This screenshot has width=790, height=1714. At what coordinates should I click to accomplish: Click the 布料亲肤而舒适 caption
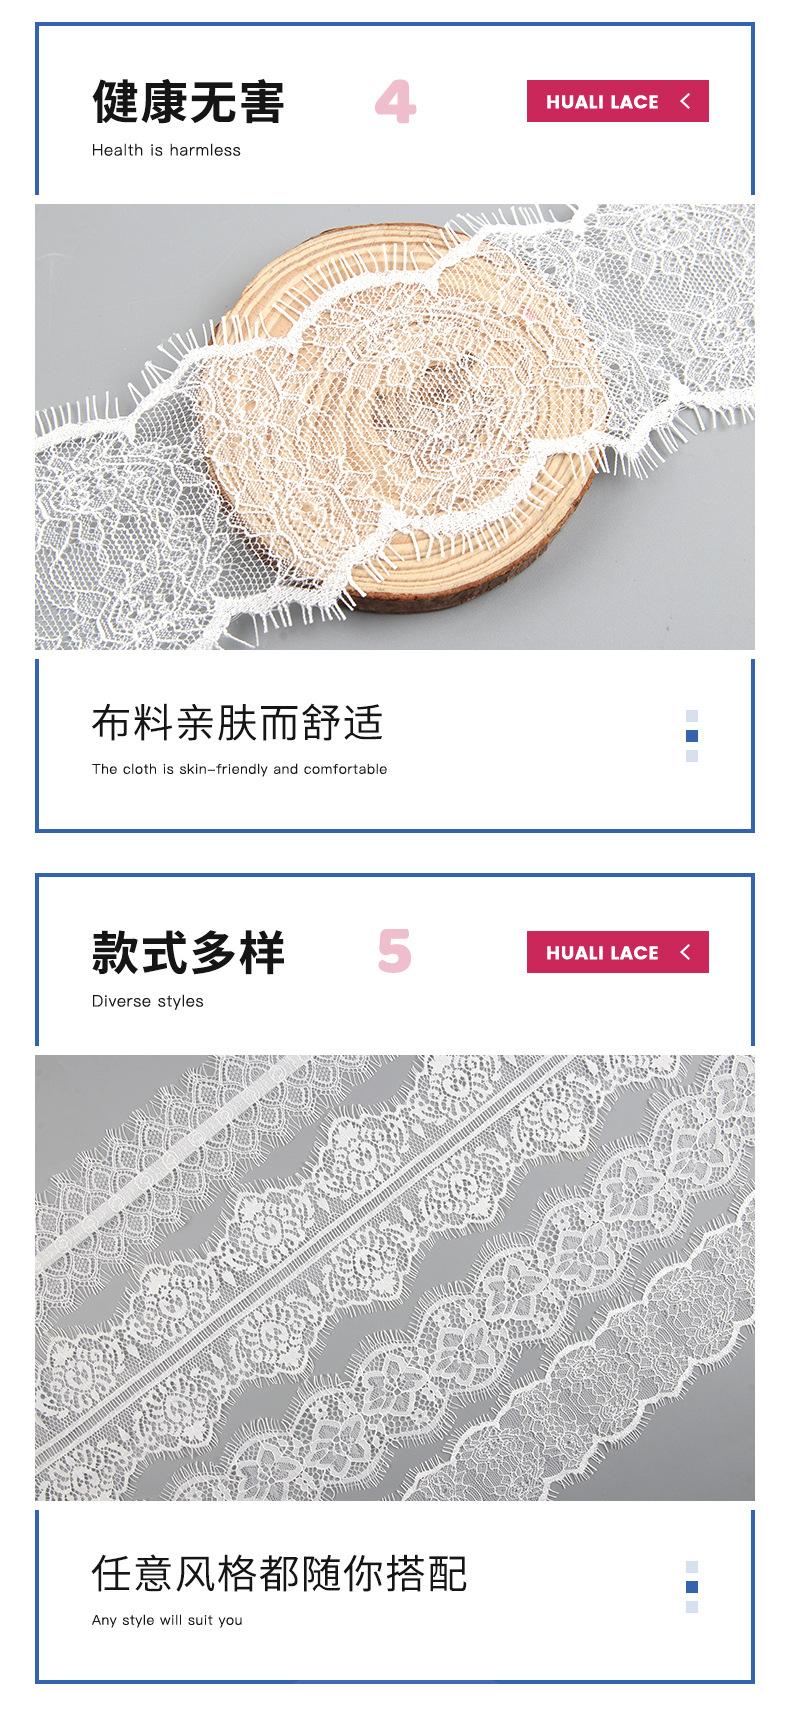[237, 722]
